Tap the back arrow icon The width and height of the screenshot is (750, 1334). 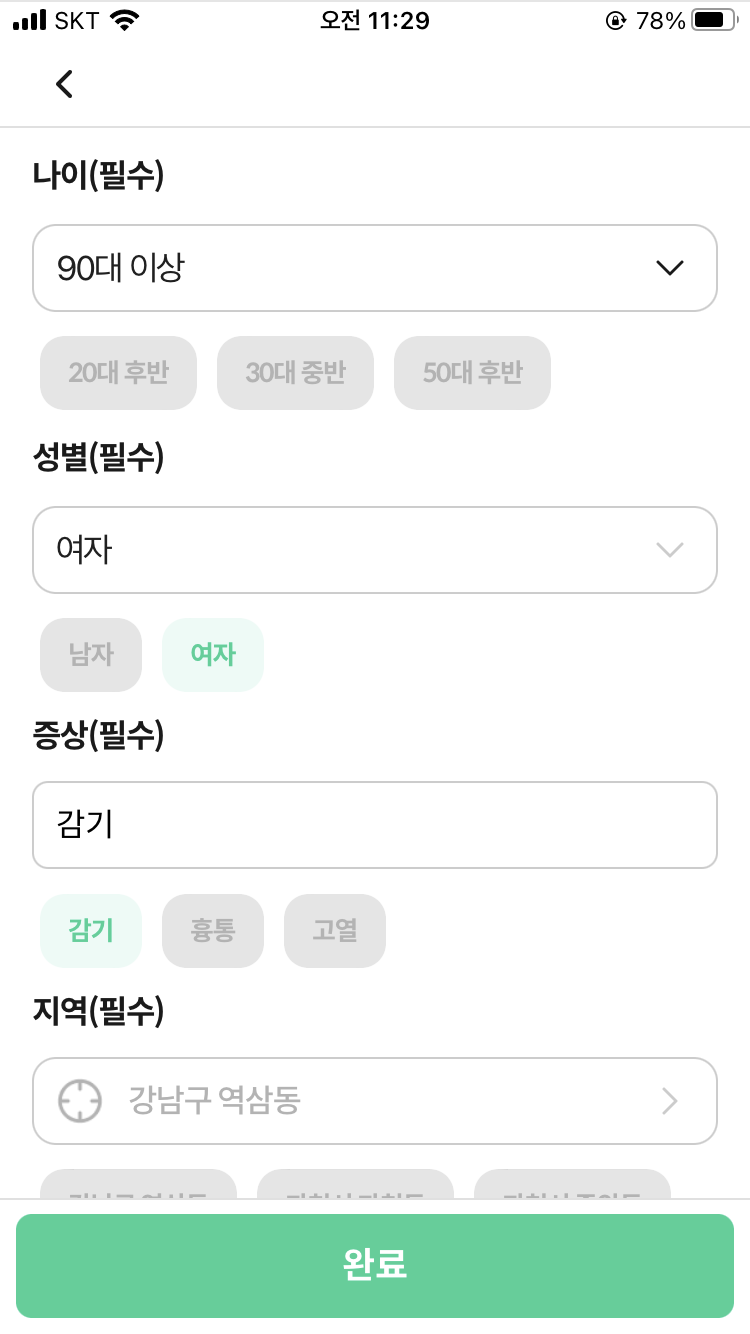coord(65,84)
